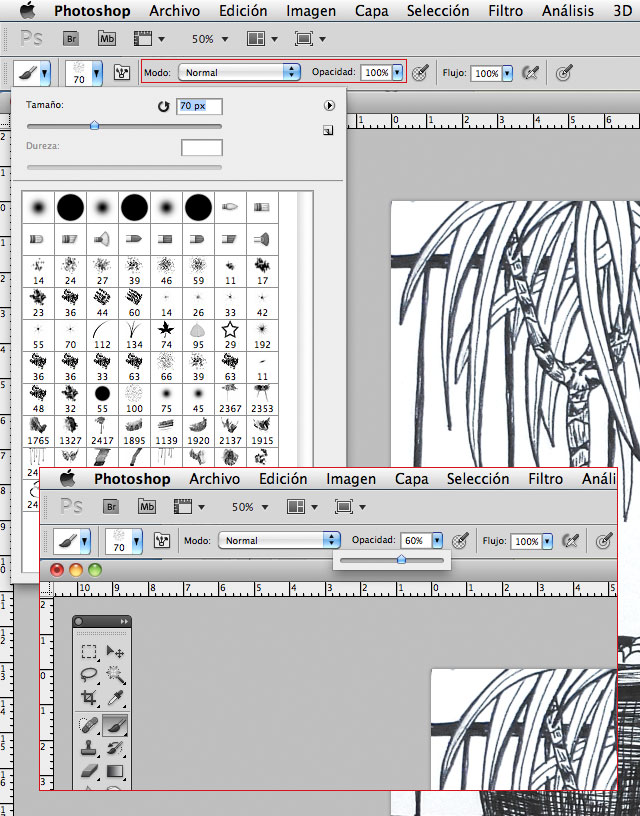Screen dimensions: 640x816
Task: Open the Archivo menu in main window
Action: pyautogui.click(x=174, y=11)
